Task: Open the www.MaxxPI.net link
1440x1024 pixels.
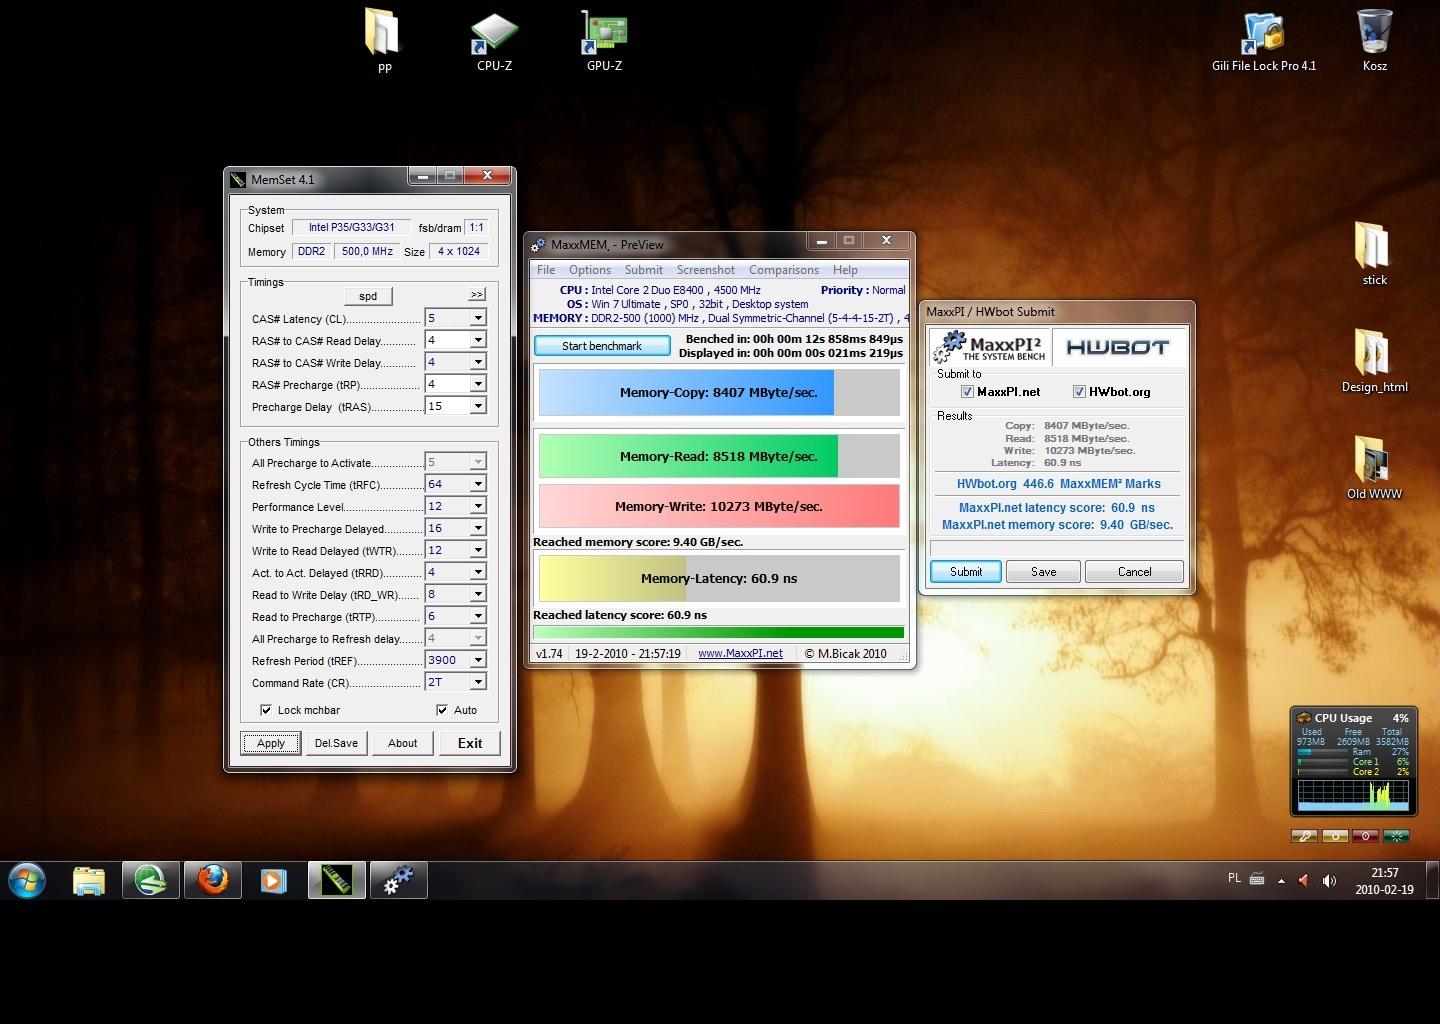Action: tap(740, 653)
